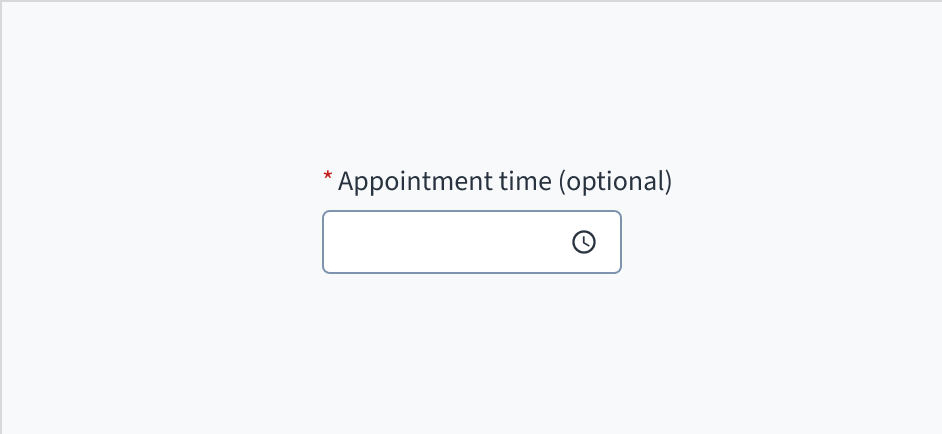
Task: Click the asterisk before "Appointment time"
Action: [x=327, y=178]
